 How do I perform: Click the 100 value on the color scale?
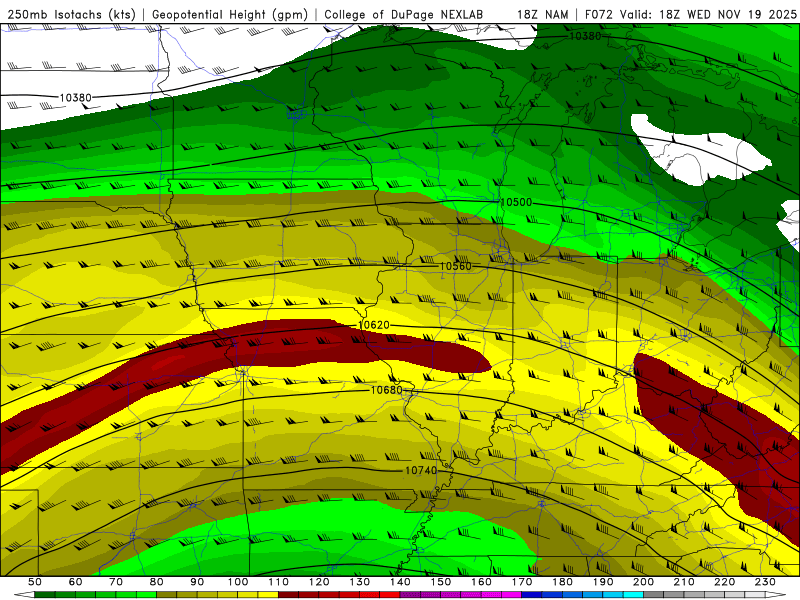coord(237,582)
